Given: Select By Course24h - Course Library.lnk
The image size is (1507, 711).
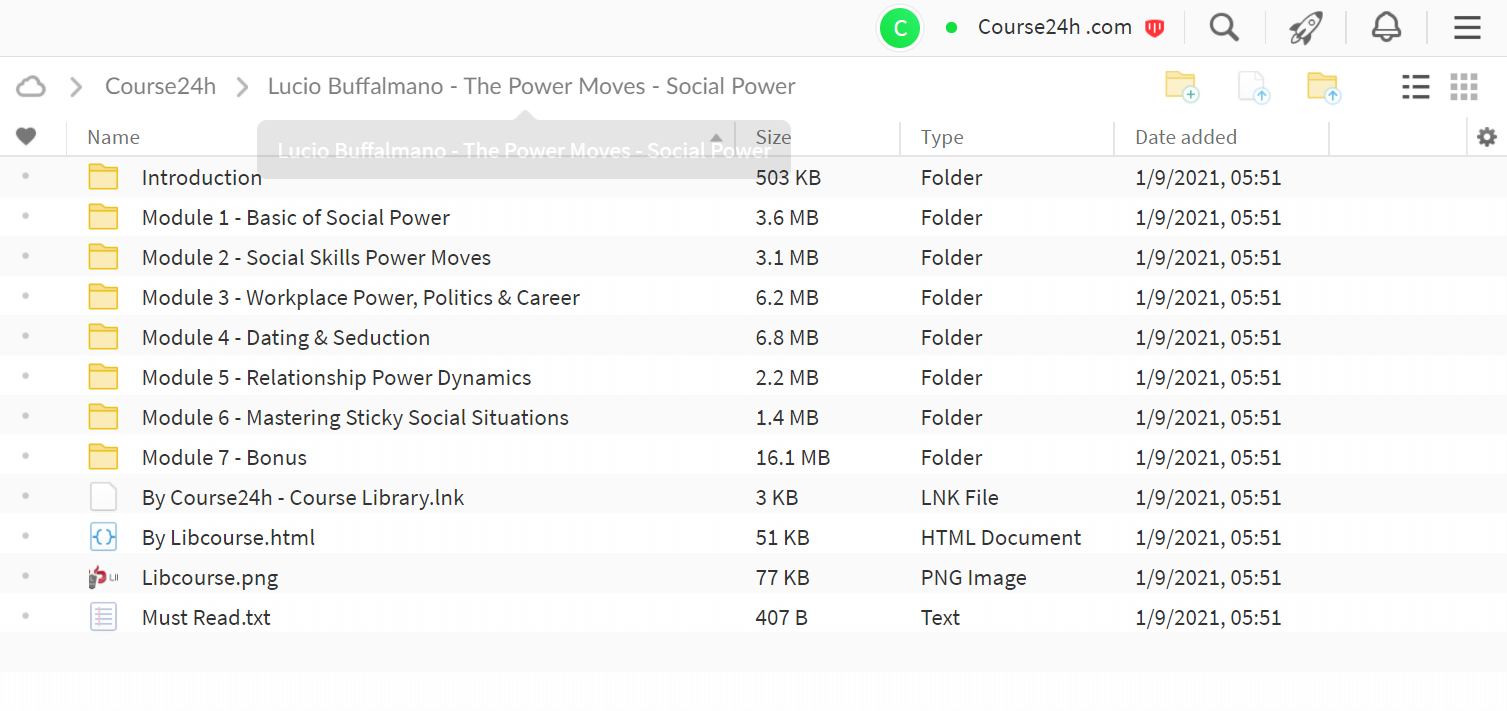Looking at the screenshot, I should (303, 497).
